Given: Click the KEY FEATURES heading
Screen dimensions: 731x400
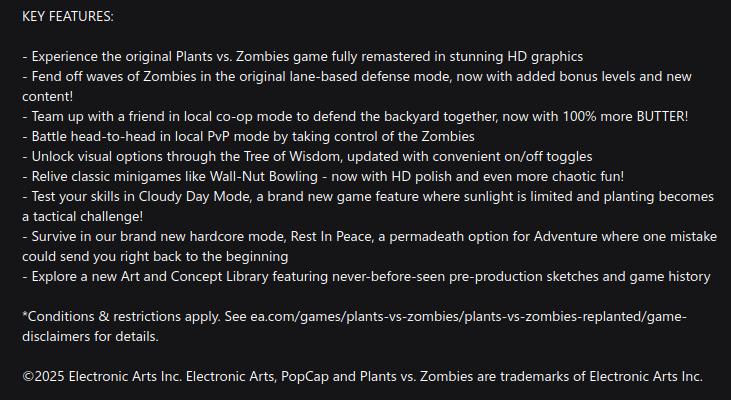Looking at the screenshot, I should pos(68,17).
